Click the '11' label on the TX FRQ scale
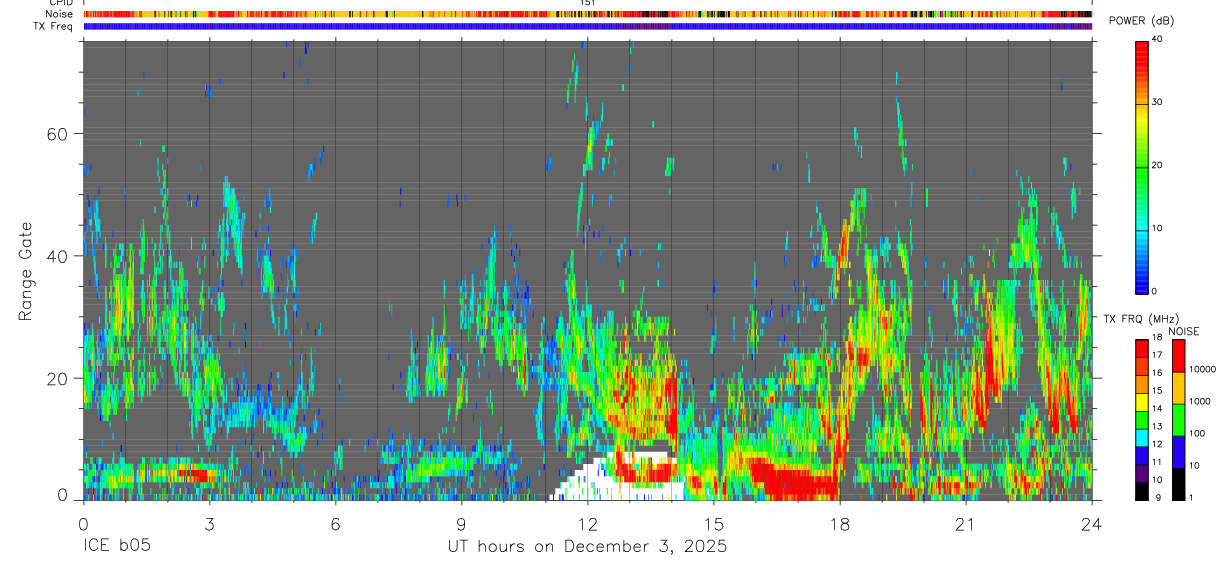 1158,462
